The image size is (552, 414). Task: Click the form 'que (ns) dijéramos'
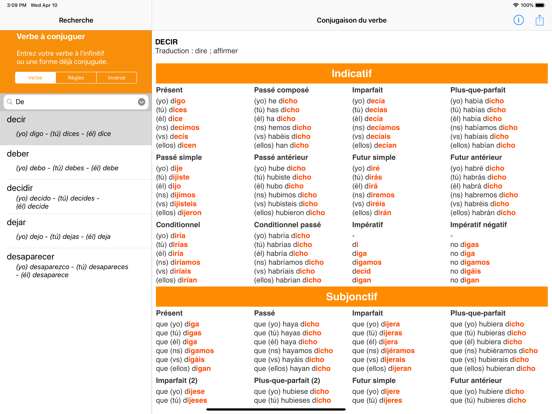(x=383, y=351)
